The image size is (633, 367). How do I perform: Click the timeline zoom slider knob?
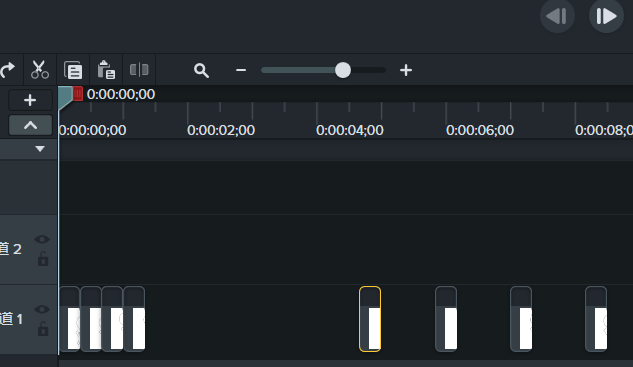coord(343,70)
